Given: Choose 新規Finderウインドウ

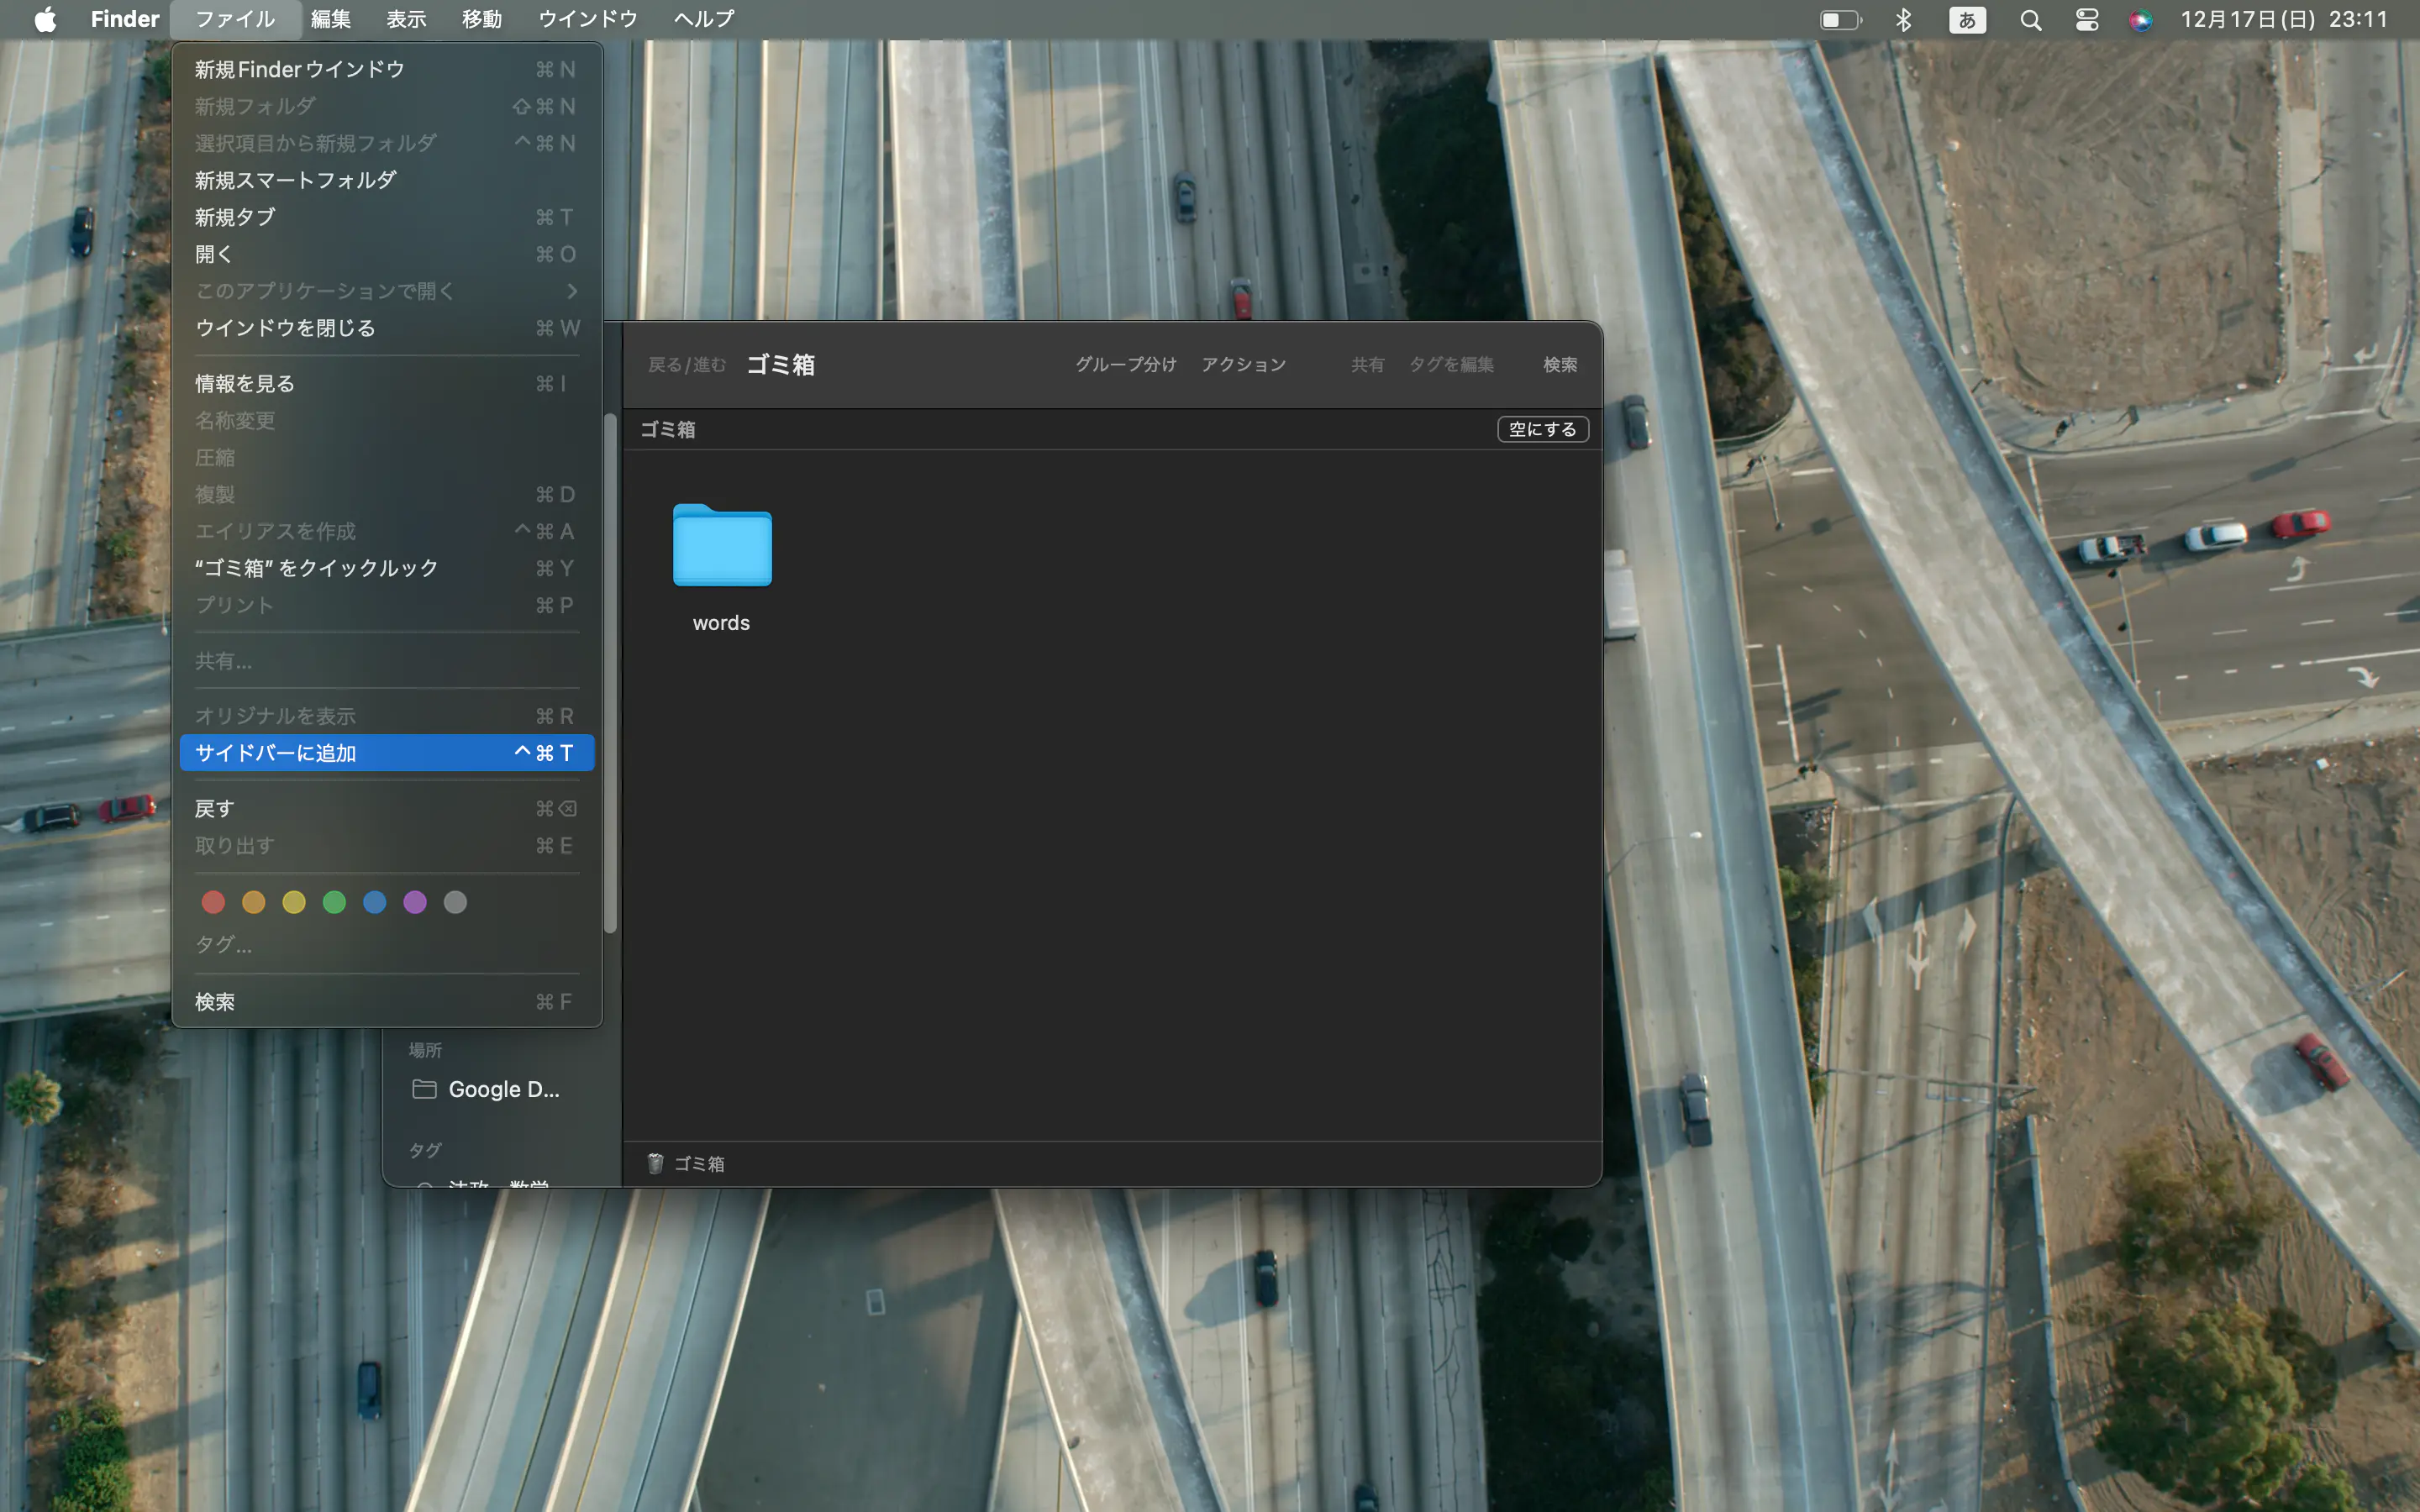Looking at the screenshot, I should click(387, 69).
